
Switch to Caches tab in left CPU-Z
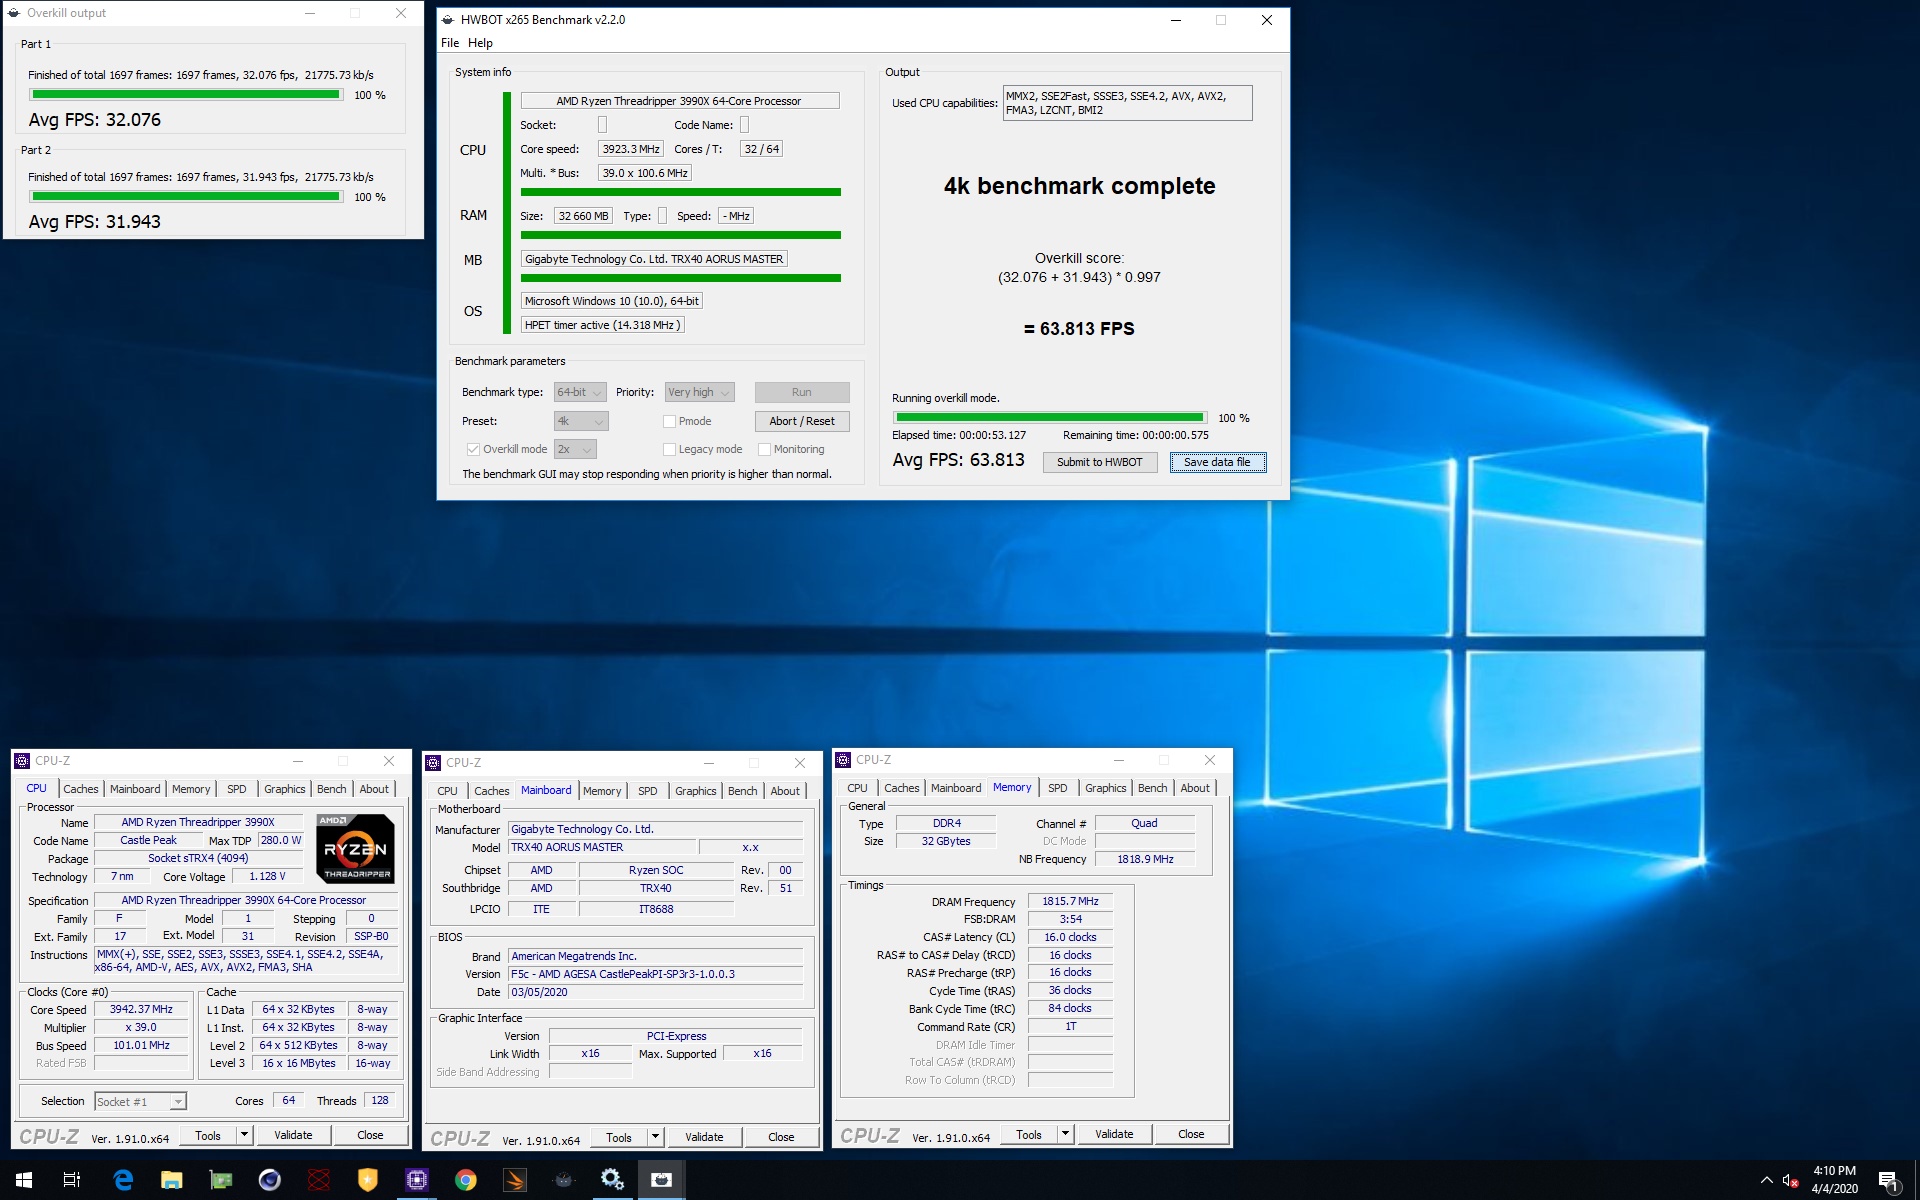click(81, 789)
